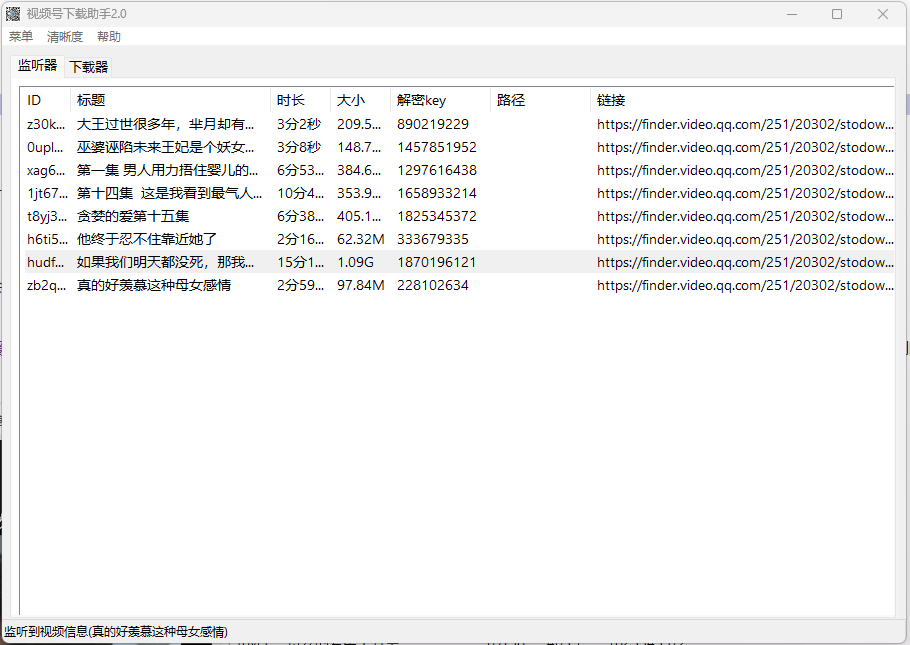Open the 清晰度 quality menu
The height and width of the screenshot is (645, 910).
coord(64,36)
